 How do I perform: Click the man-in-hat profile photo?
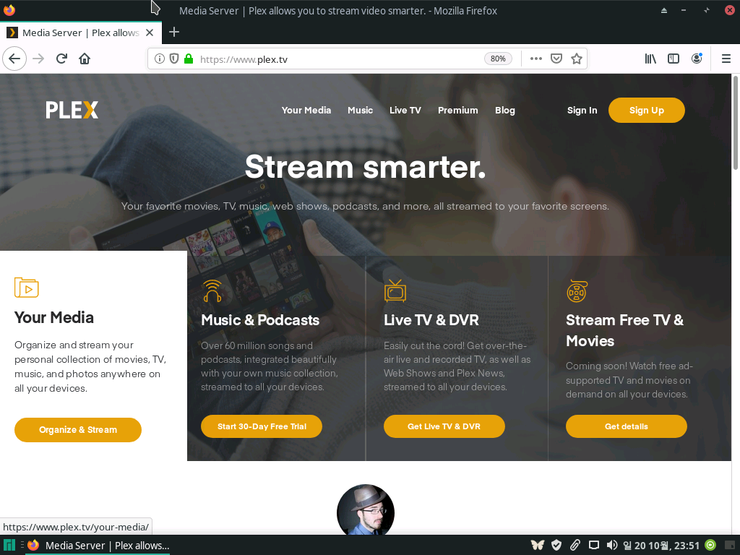click(365, 510)
